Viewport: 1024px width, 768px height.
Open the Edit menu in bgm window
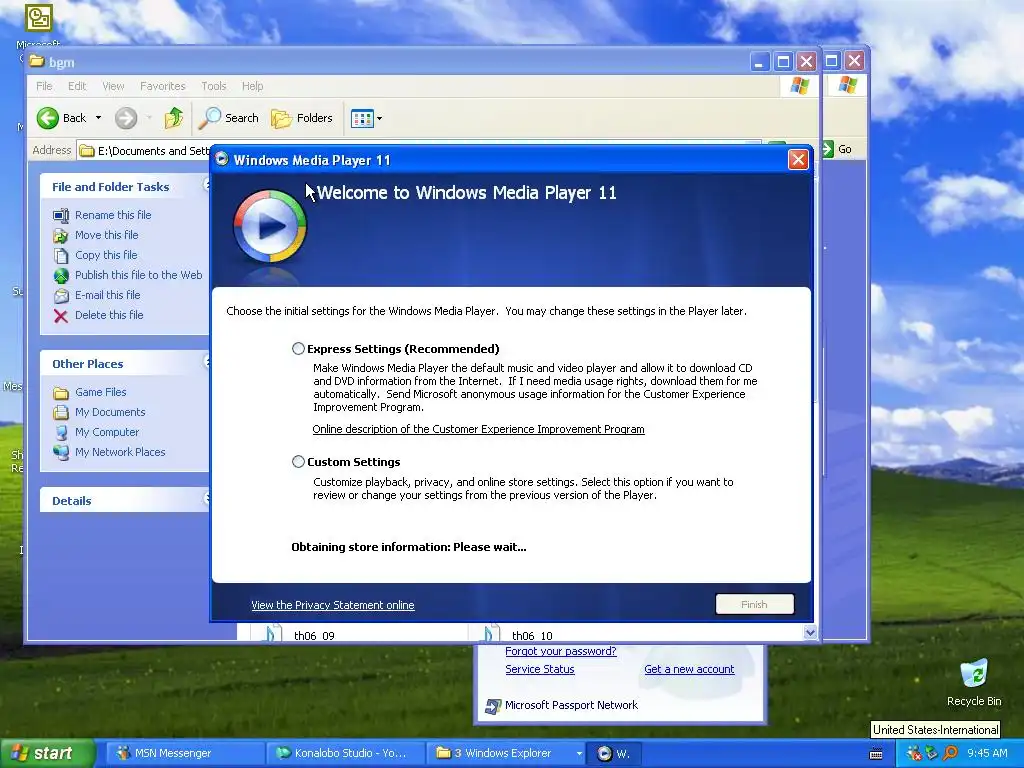[x=76, y=86]
